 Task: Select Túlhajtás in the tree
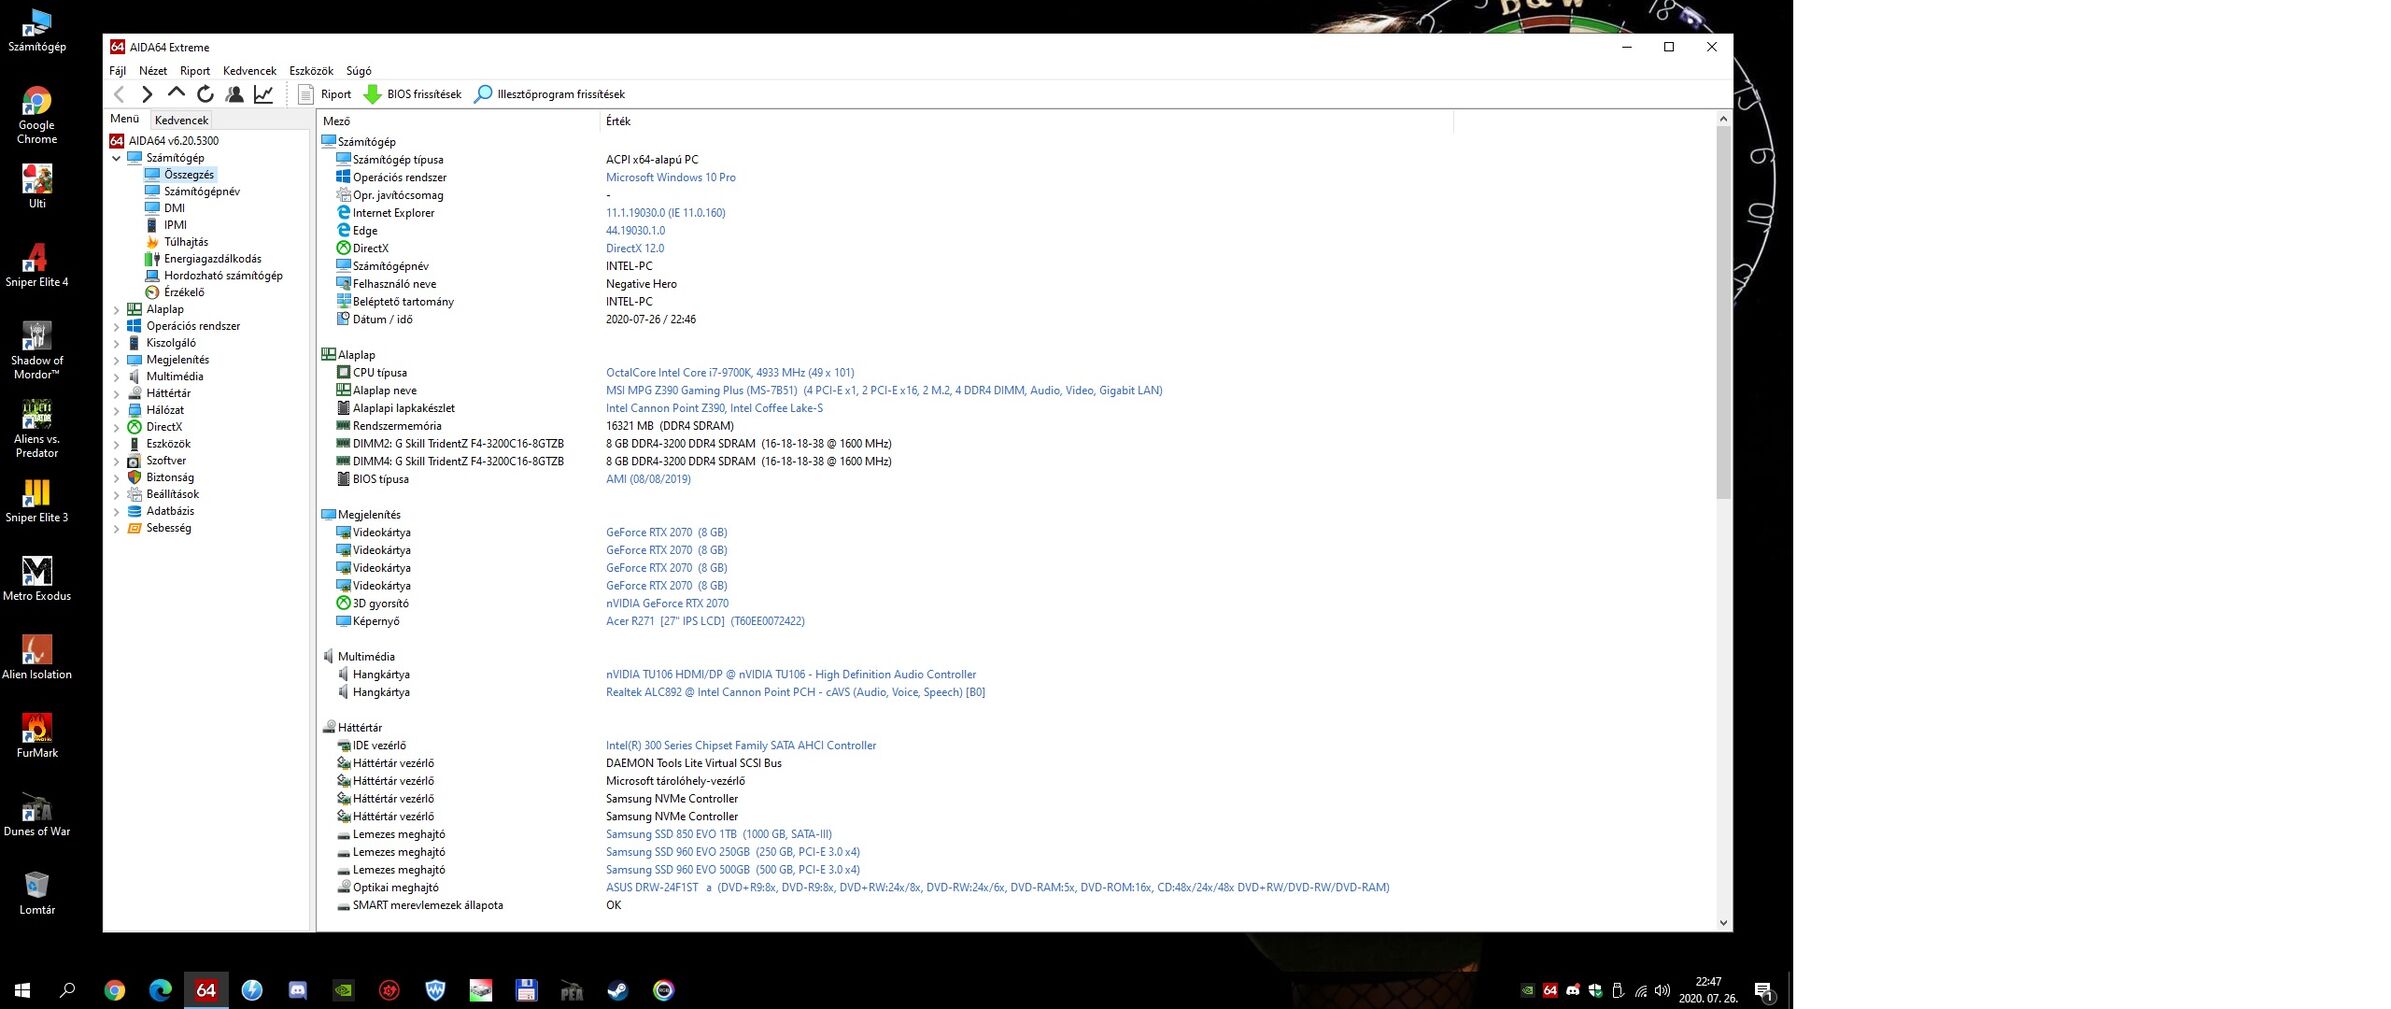pyautogui.click(x=186, y=242)
